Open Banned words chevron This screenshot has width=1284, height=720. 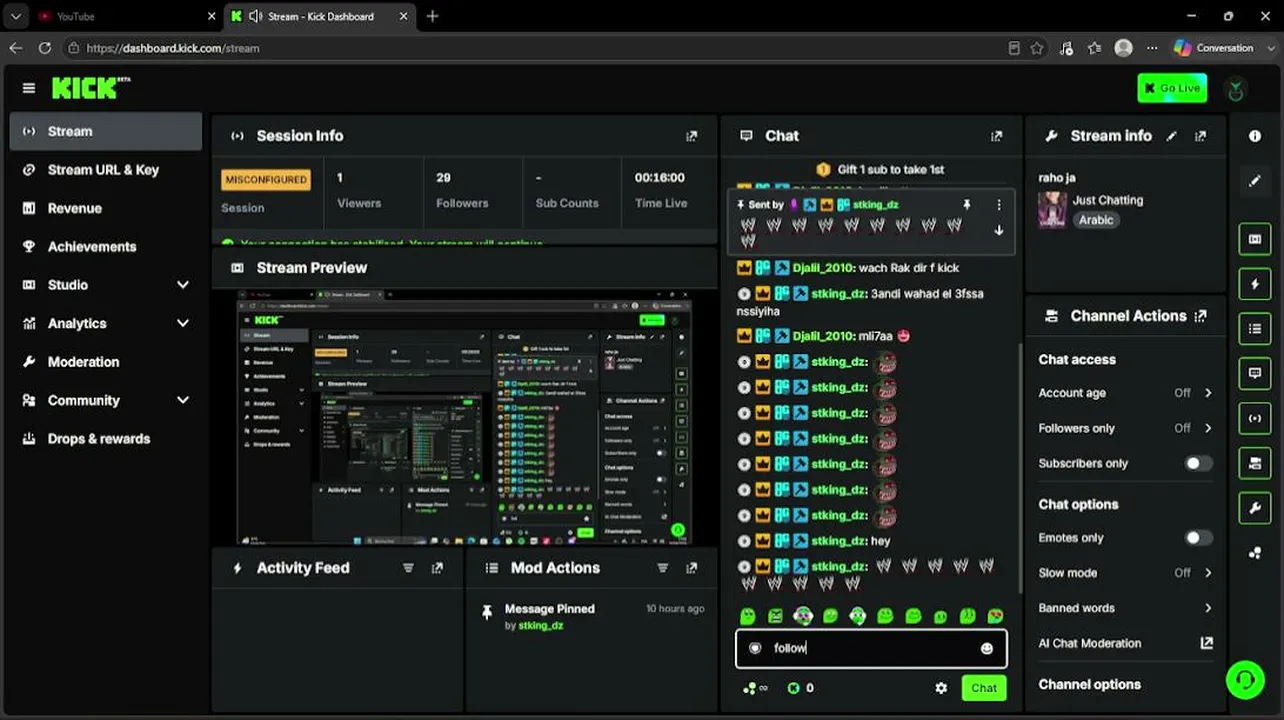tap(1208, 608)
